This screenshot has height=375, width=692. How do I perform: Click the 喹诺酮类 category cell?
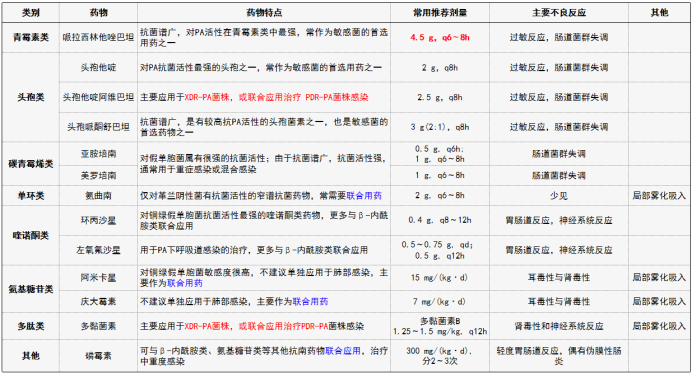[31, 236]
